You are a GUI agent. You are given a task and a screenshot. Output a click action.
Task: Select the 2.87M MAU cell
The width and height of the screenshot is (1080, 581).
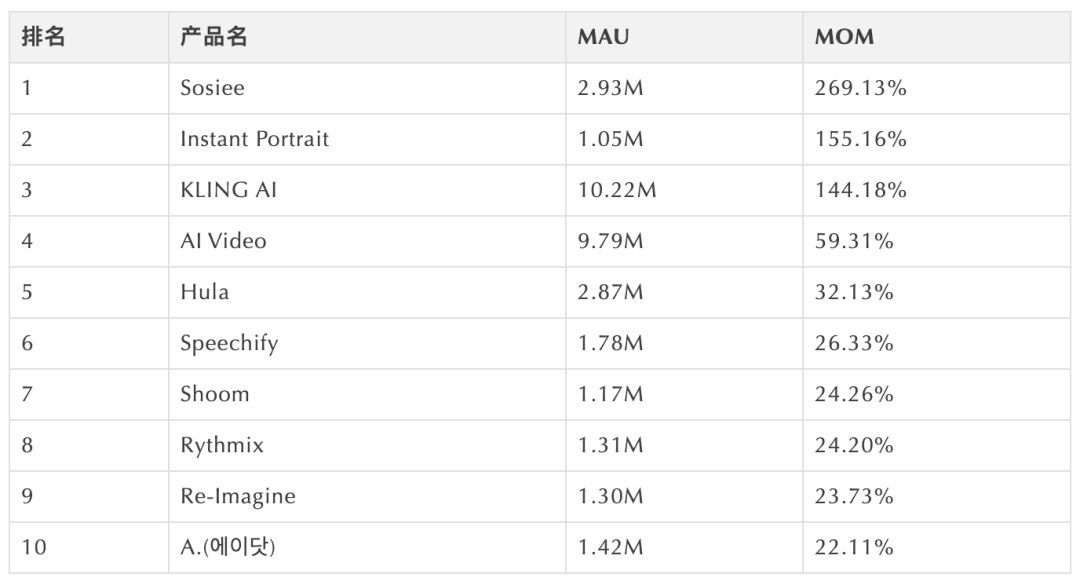tap(610, 292)
